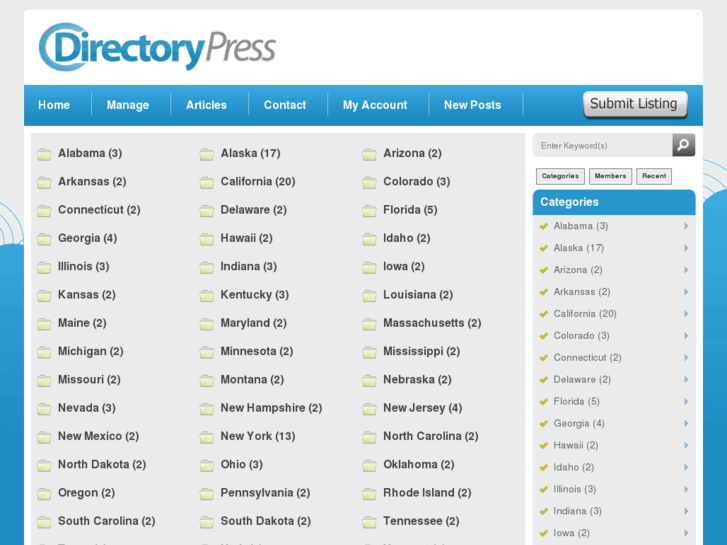Click the checkmark icon beside sidebar Hawaii (2)
This screenshot has width=727, height=545.
pos(544,446)
